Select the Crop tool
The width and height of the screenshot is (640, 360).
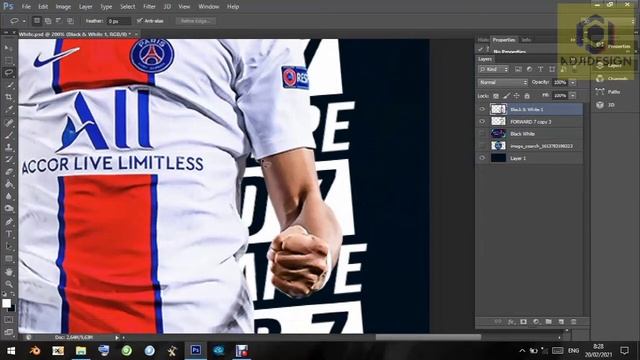tap(9, 98)
